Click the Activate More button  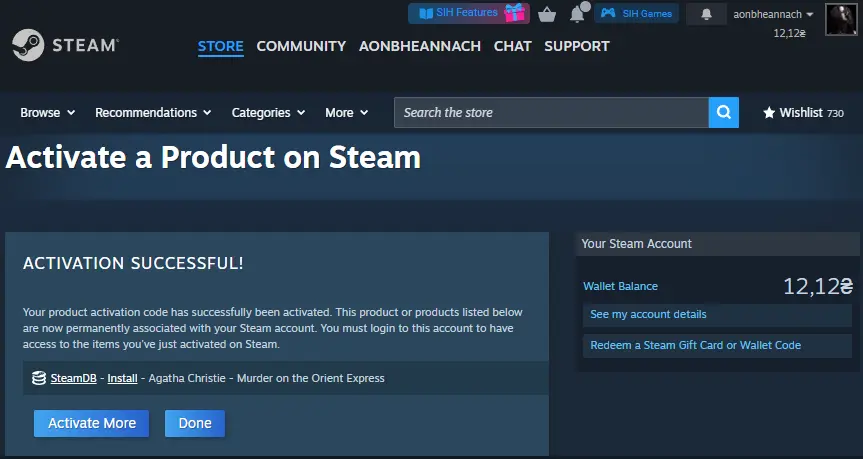click(x=91, y=423)
